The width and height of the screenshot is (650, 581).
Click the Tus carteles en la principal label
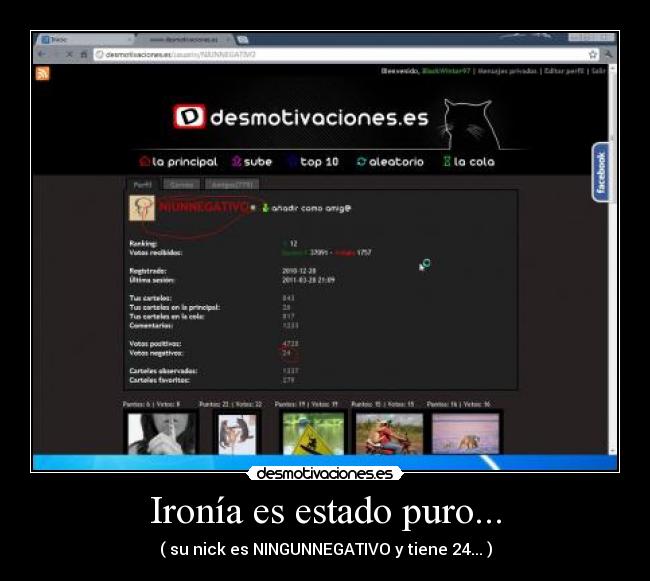coord(175,307)
